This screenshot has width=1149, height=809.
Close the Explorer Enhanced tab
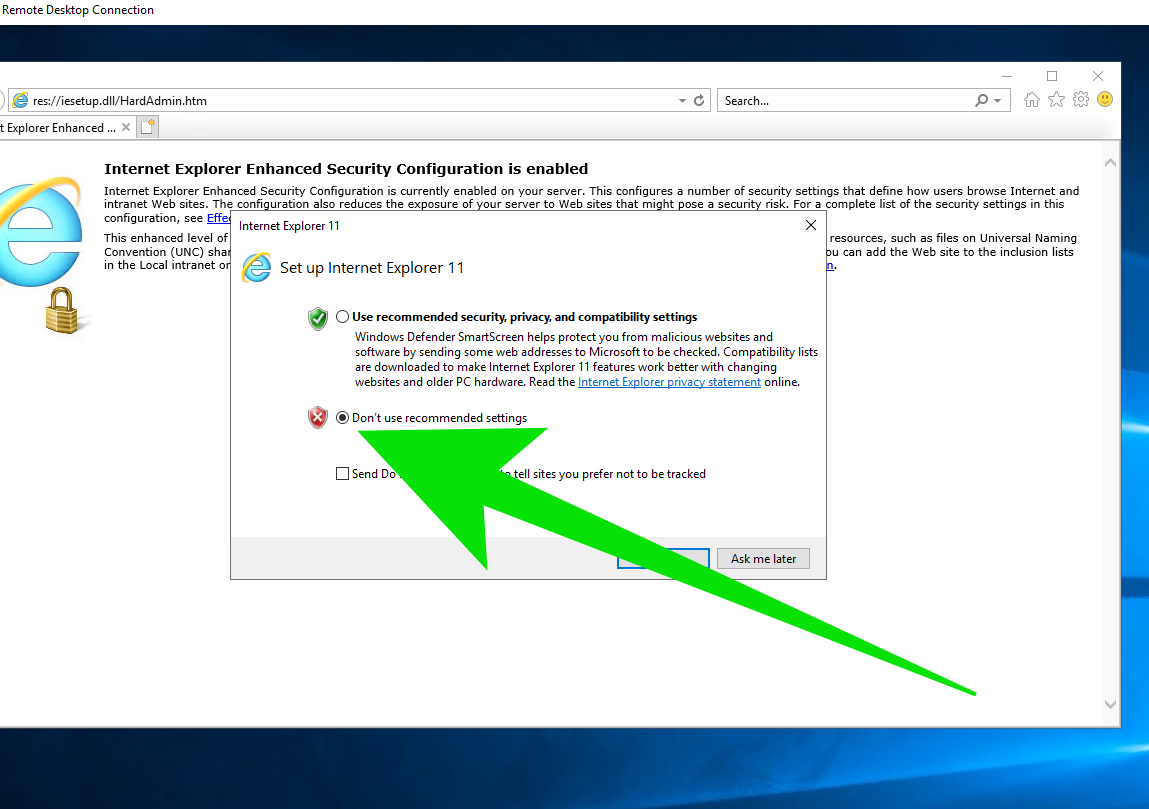(x=126, y=128)
